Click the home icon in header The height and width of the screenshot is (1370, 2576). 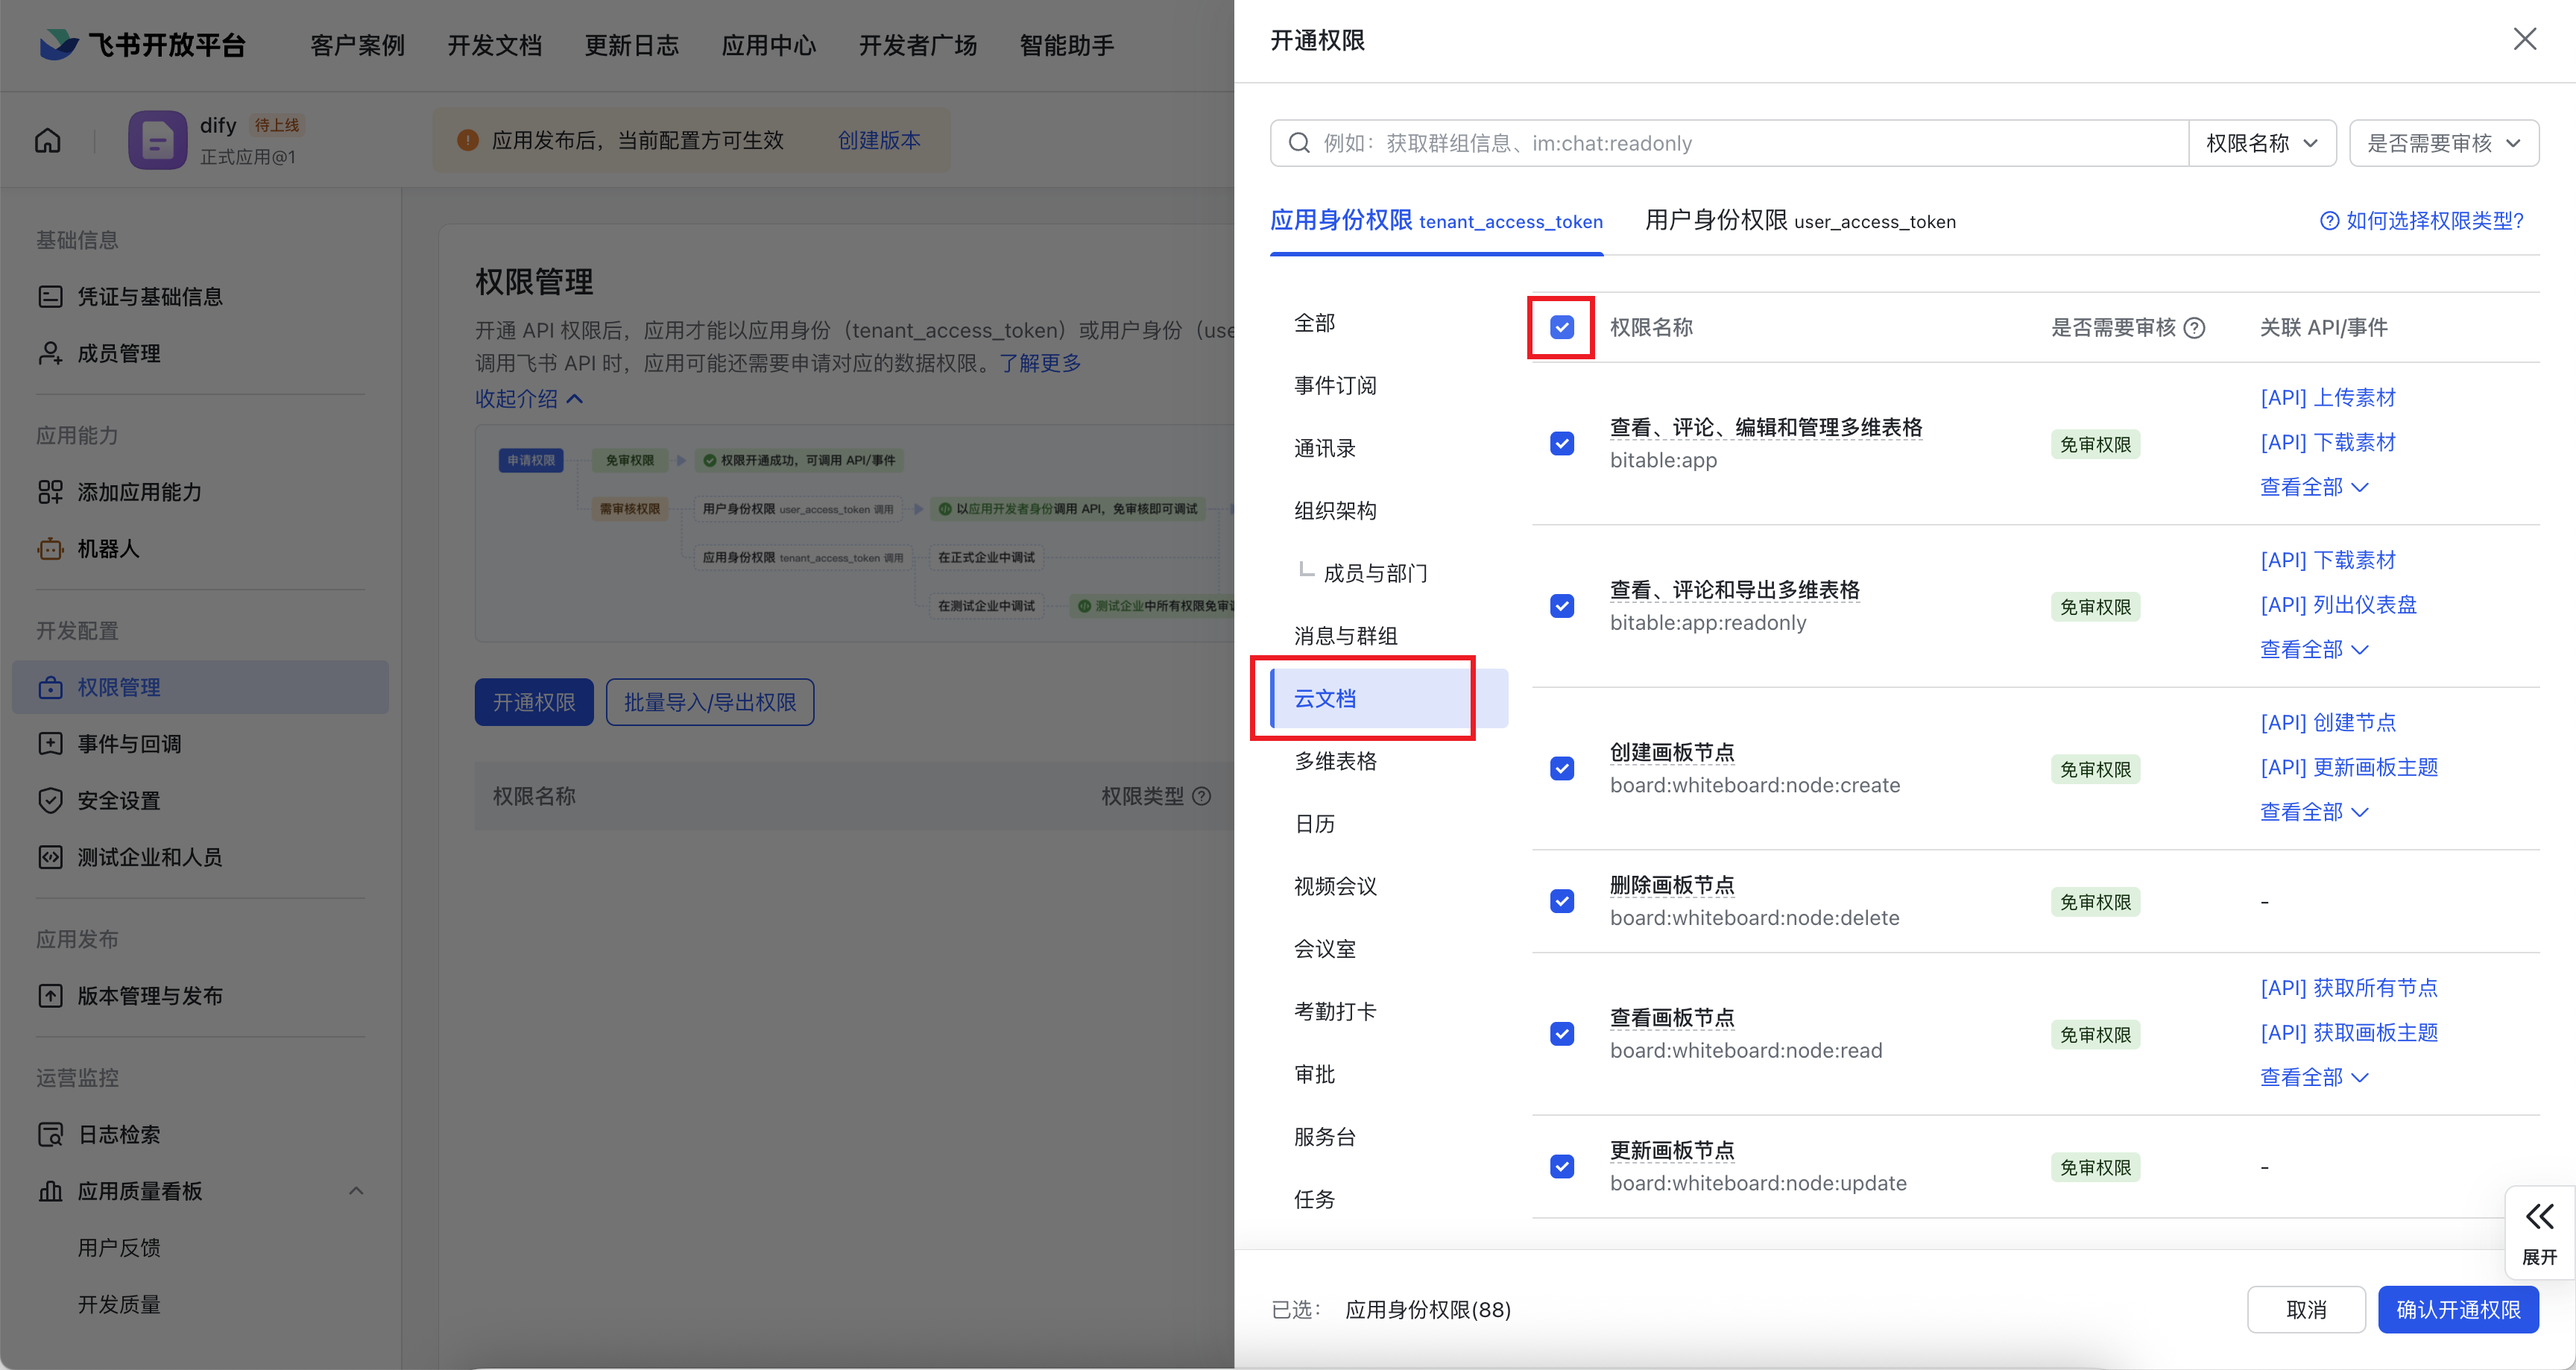[48, 141]
